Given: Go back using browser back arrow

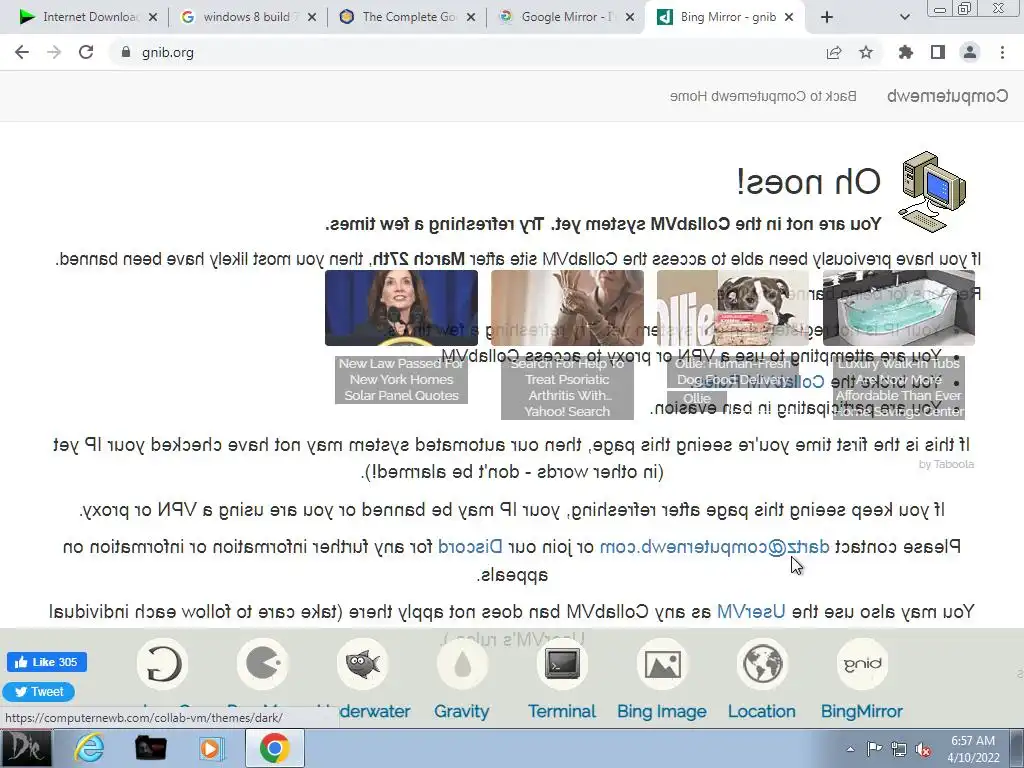Looking at the screenshot, I should [x=22, y=52].
